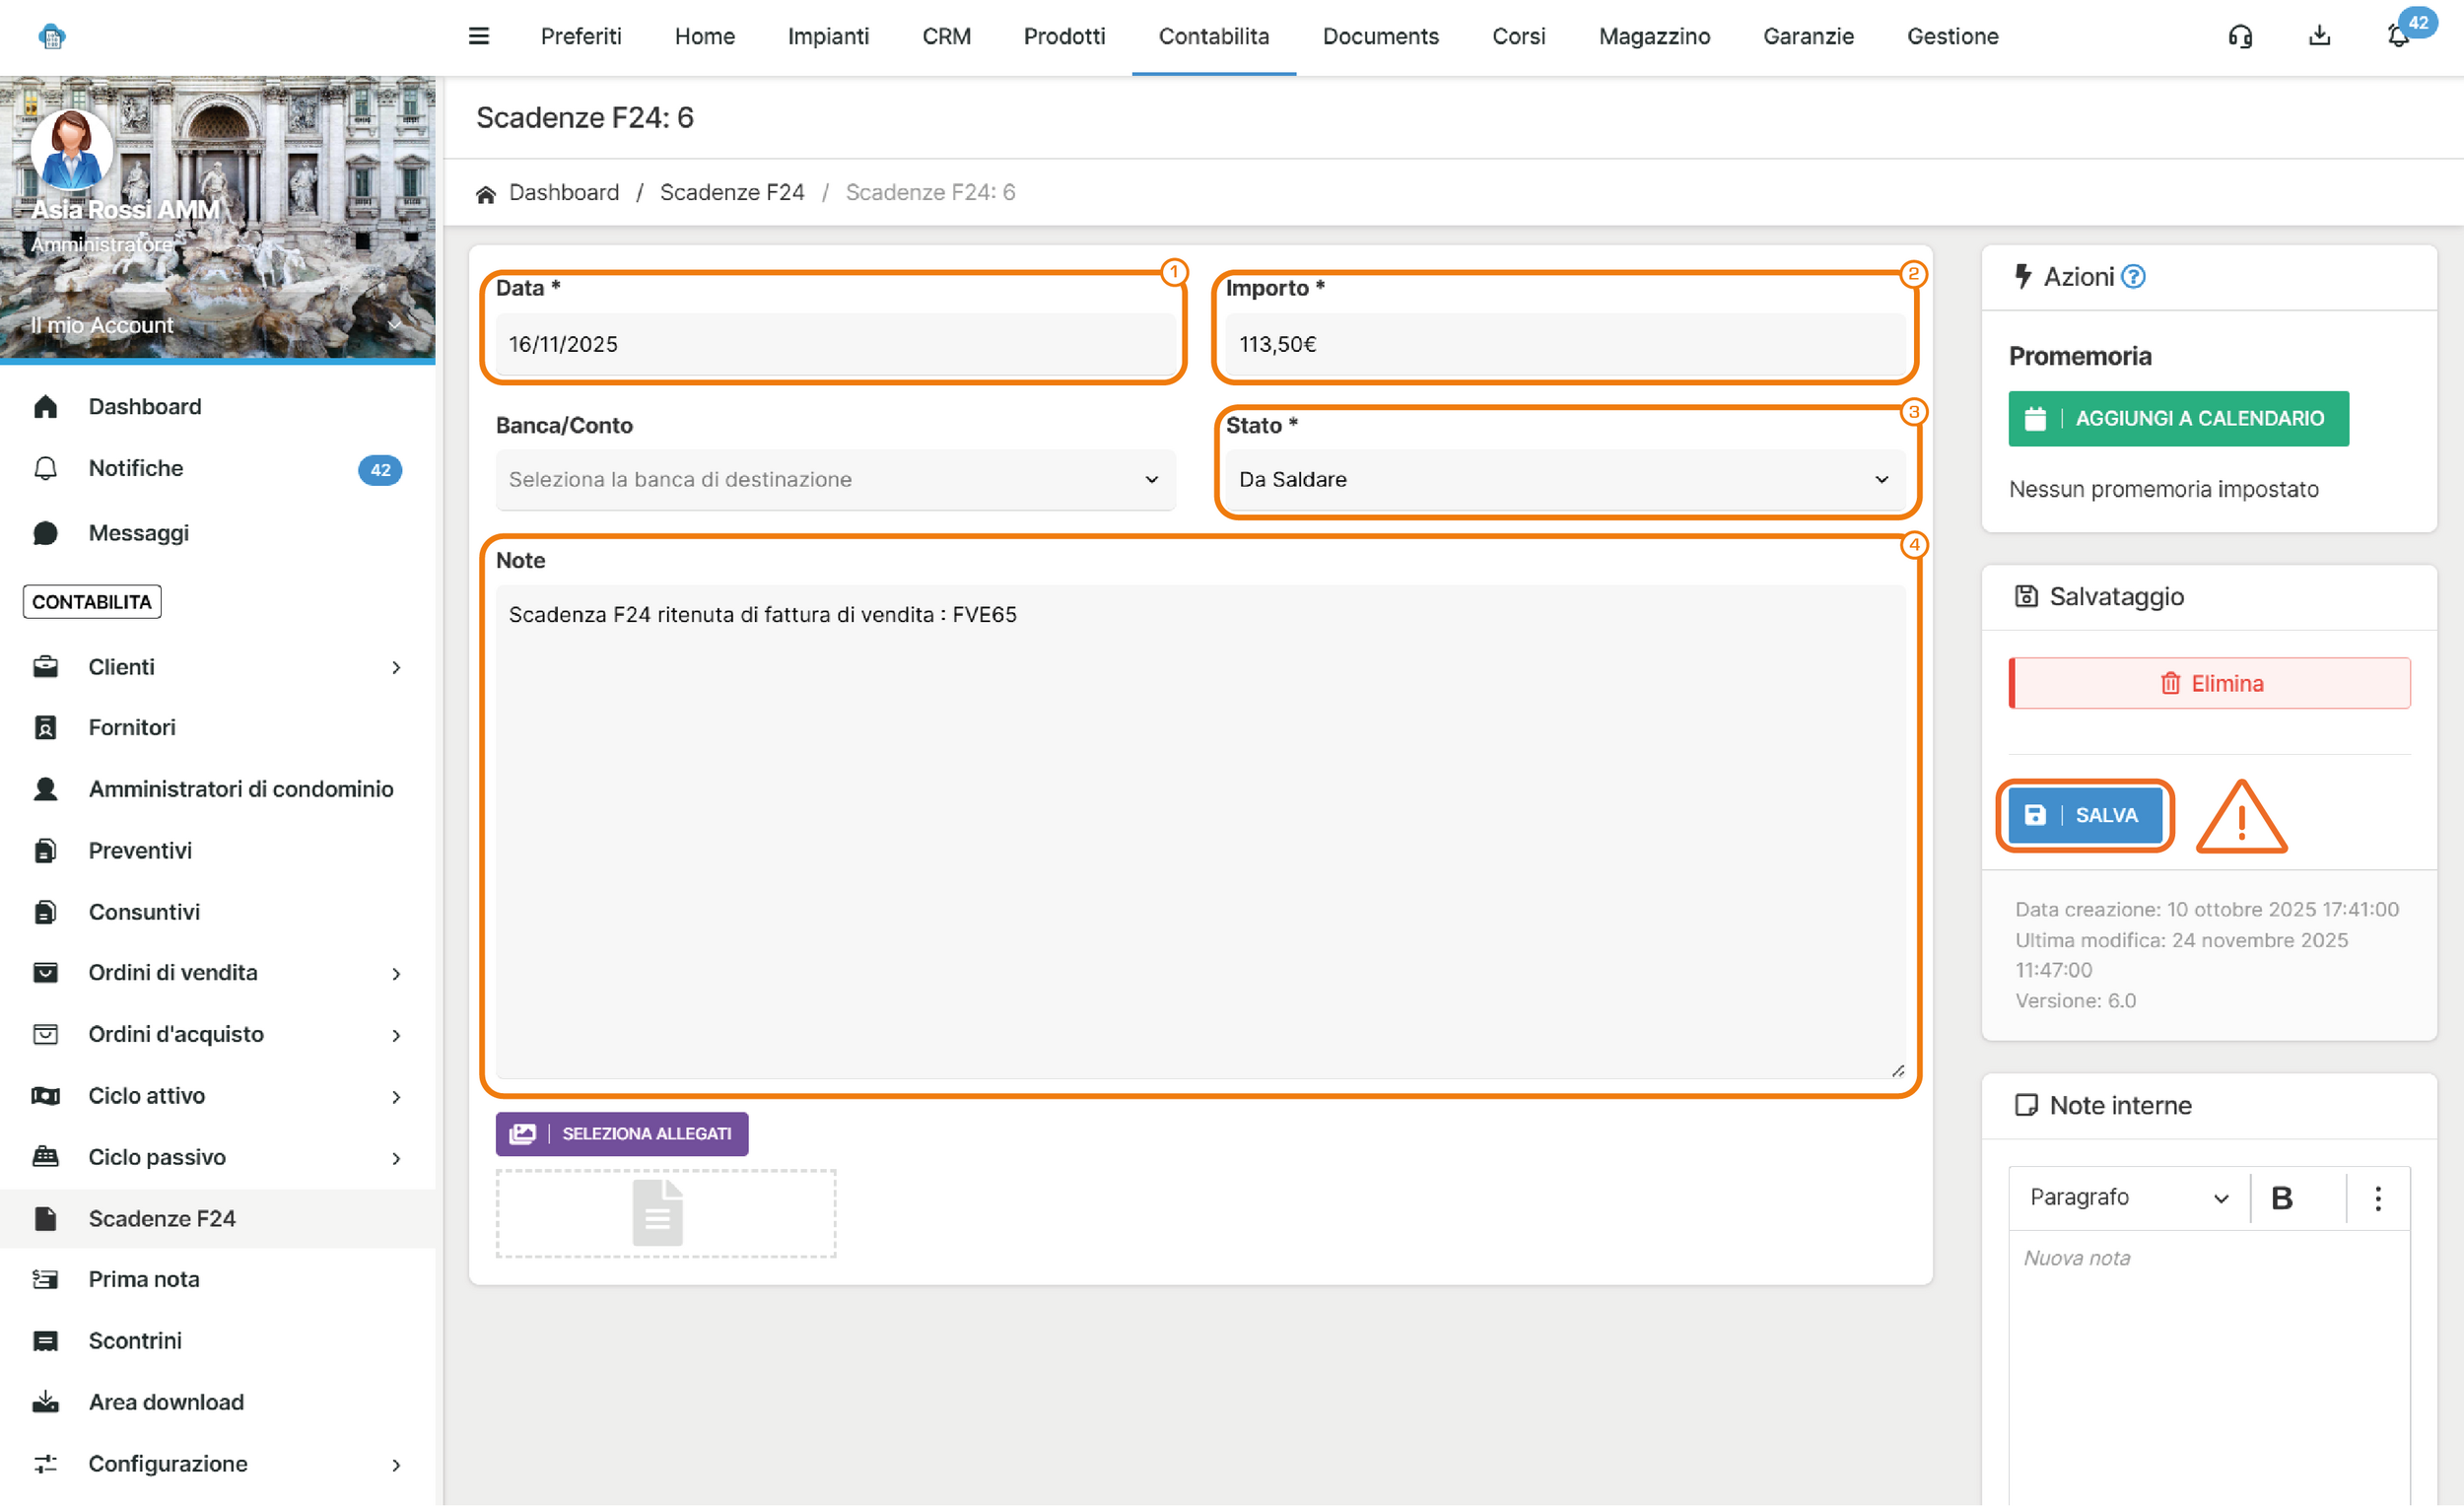The width and height of the screenshot is (2464, 1506).
Task: Click the download icon in top bar
Action: [x=2319, y=36]
